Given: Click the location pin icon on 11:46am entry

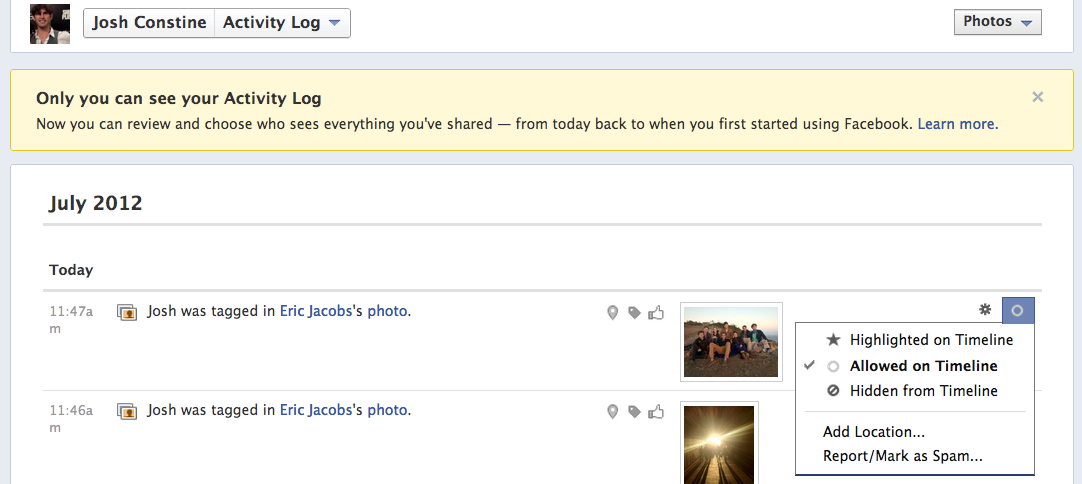Looking at the screenshot, I should 613,411.
